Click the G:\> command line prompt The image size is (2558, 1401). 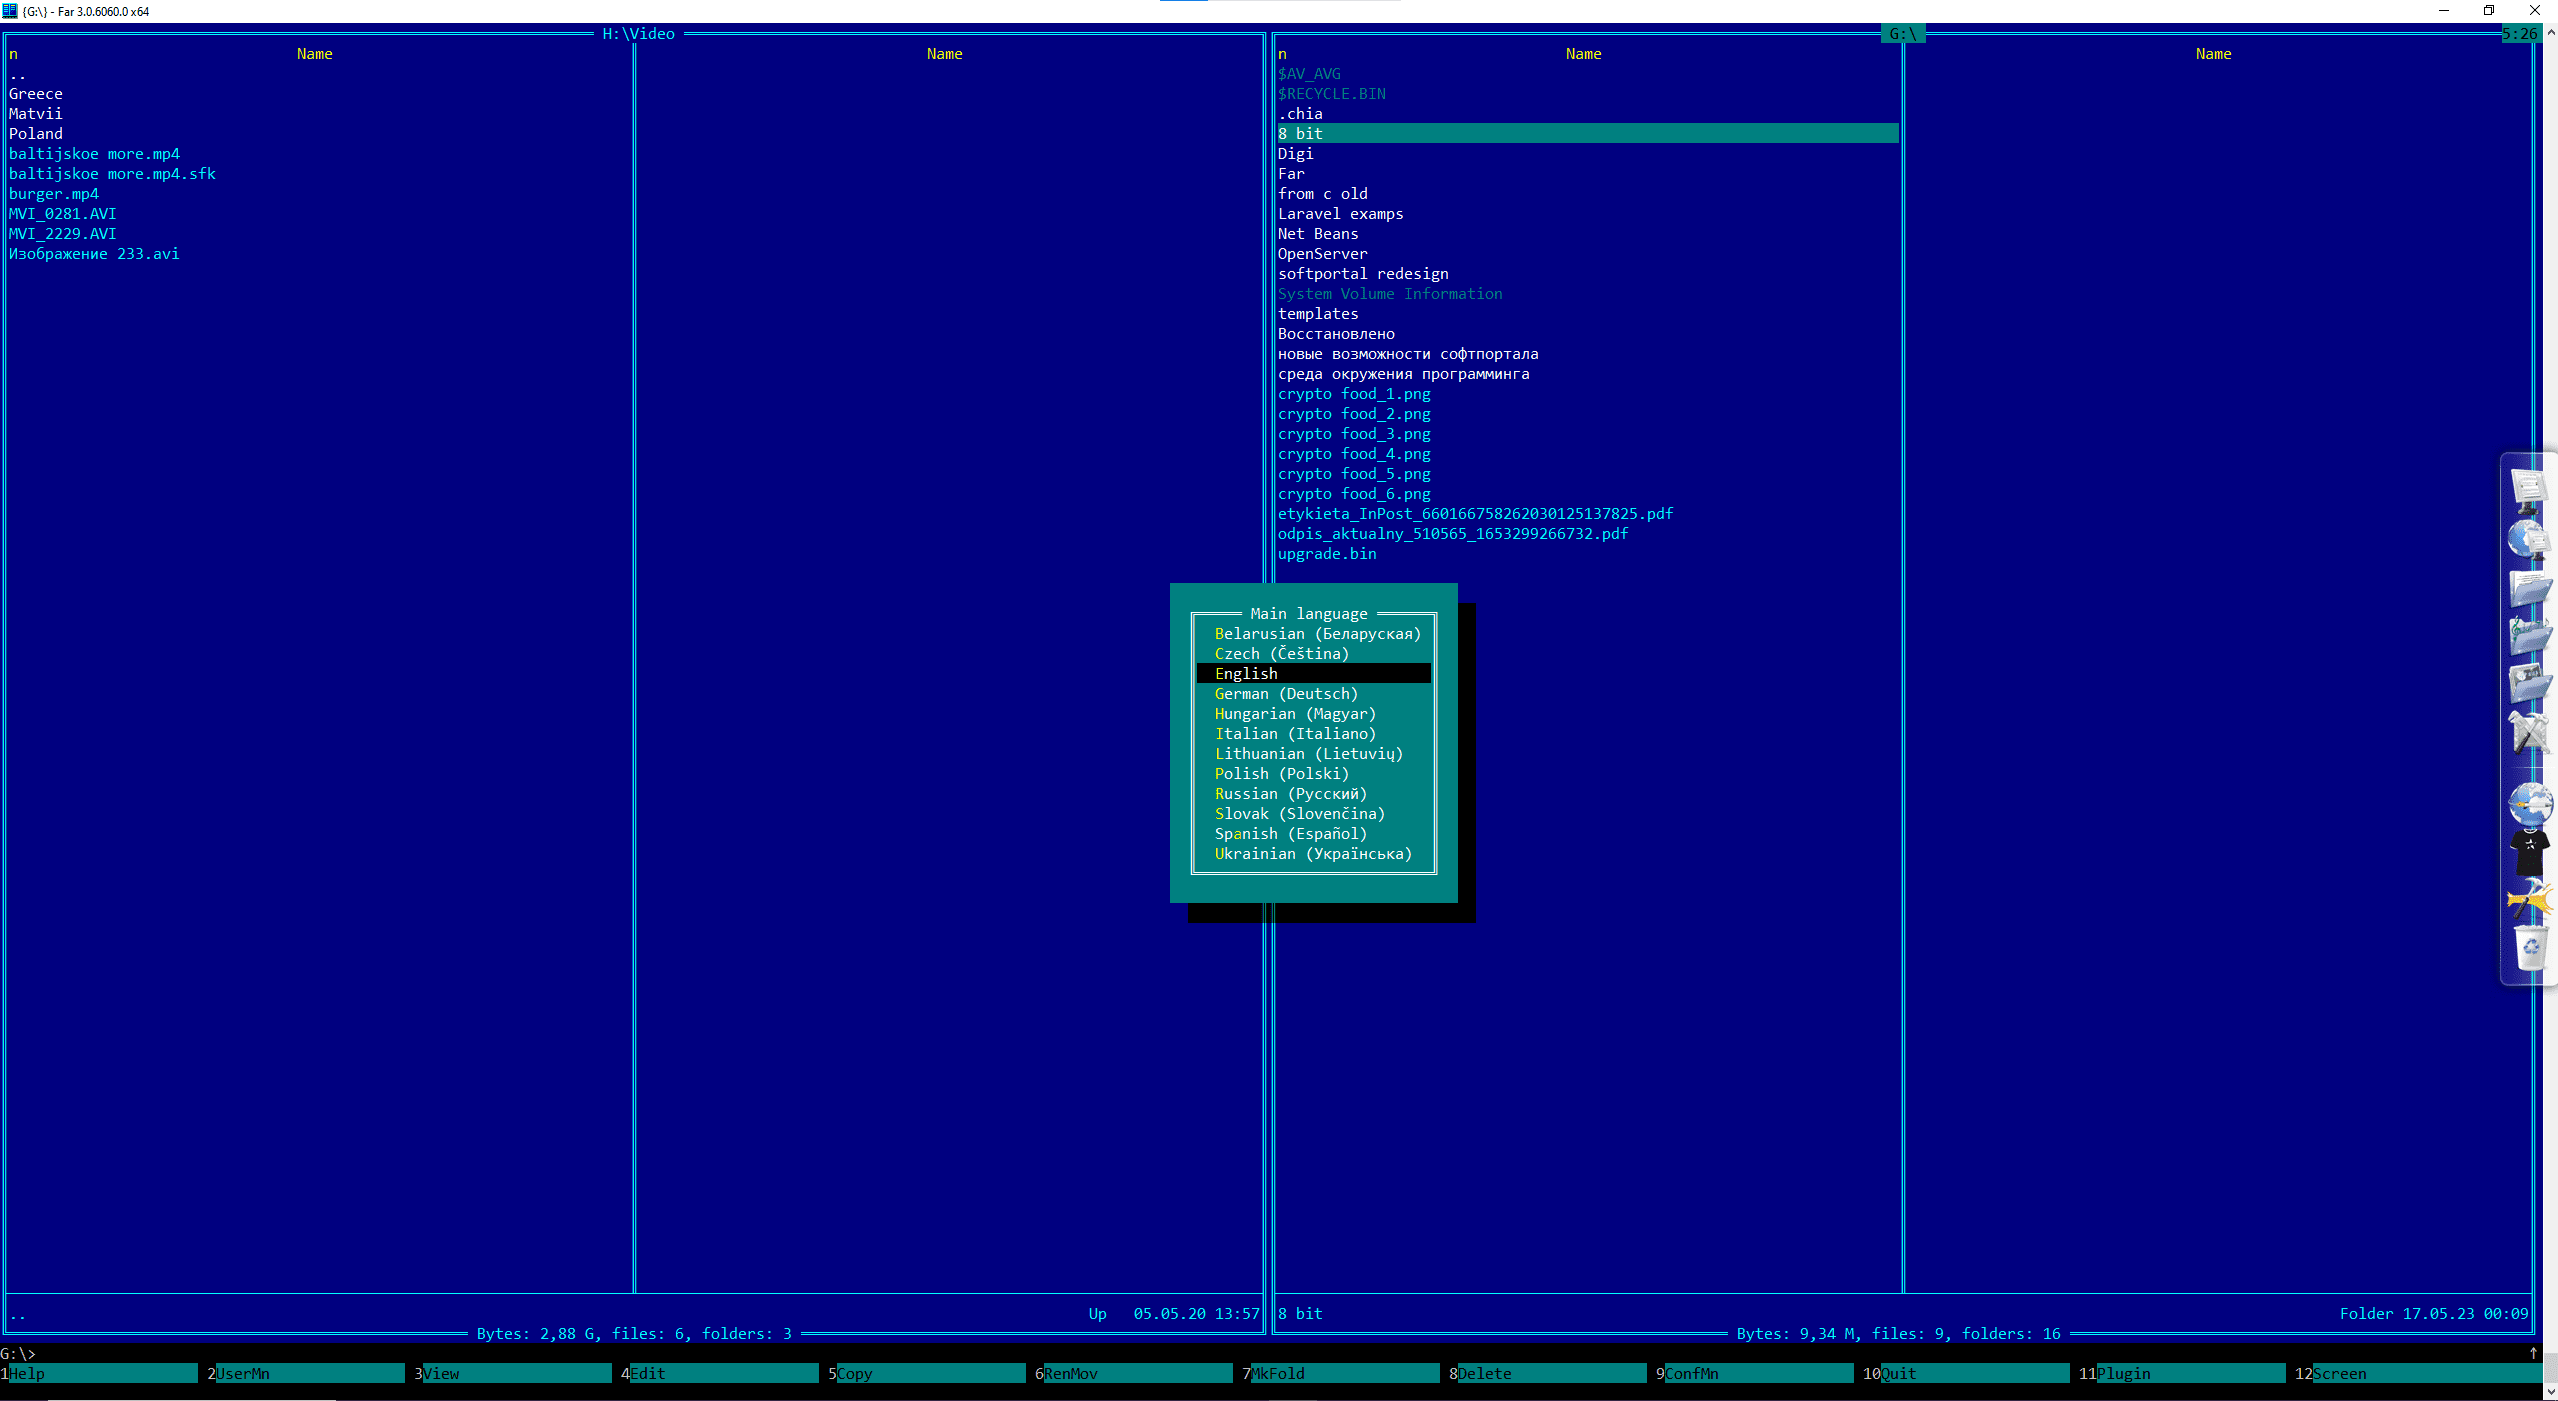pos(18,1353)
